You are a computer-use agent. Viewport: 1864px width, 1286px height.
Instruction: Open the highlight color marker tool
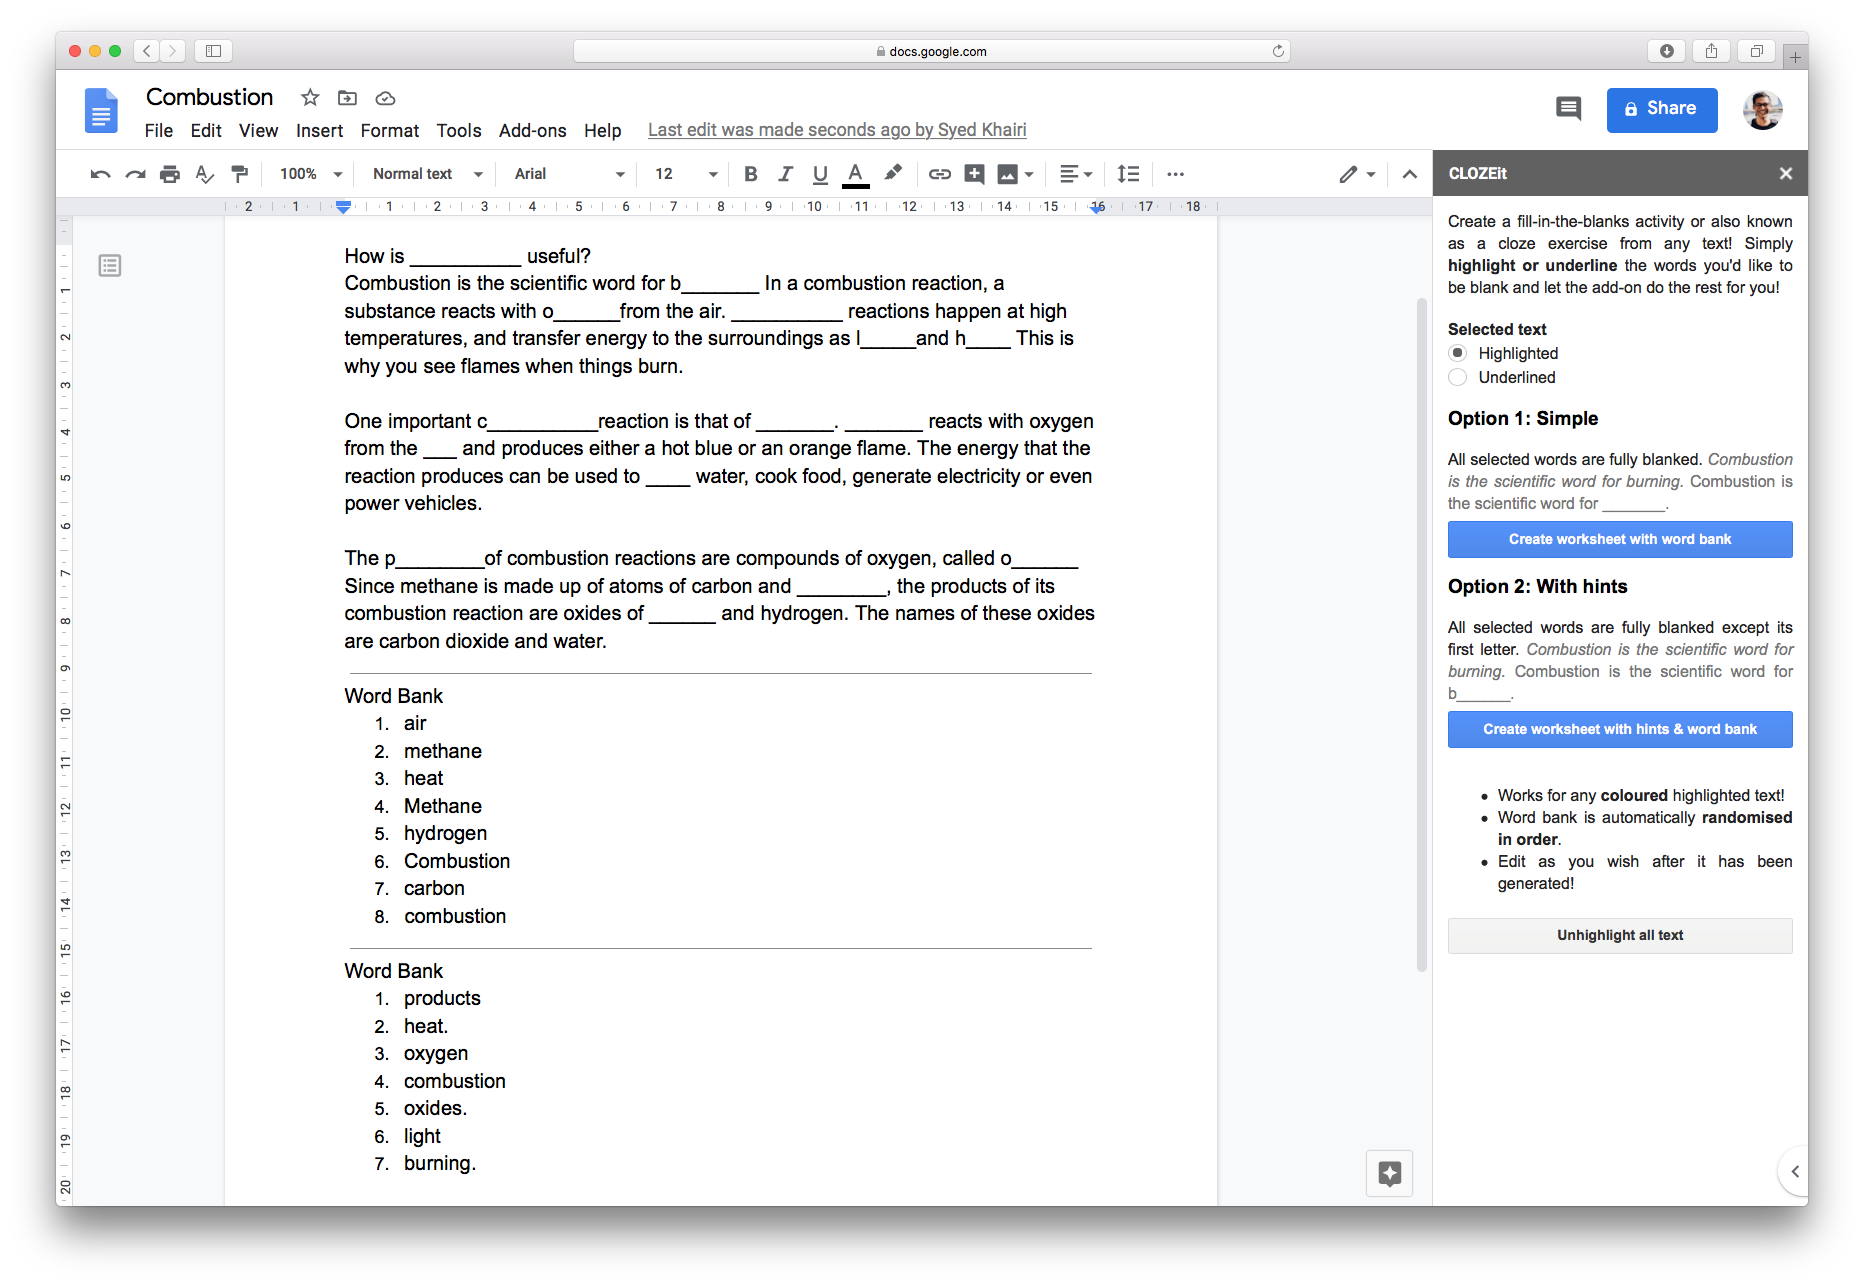pyautogui.click(x=893, y=174)
